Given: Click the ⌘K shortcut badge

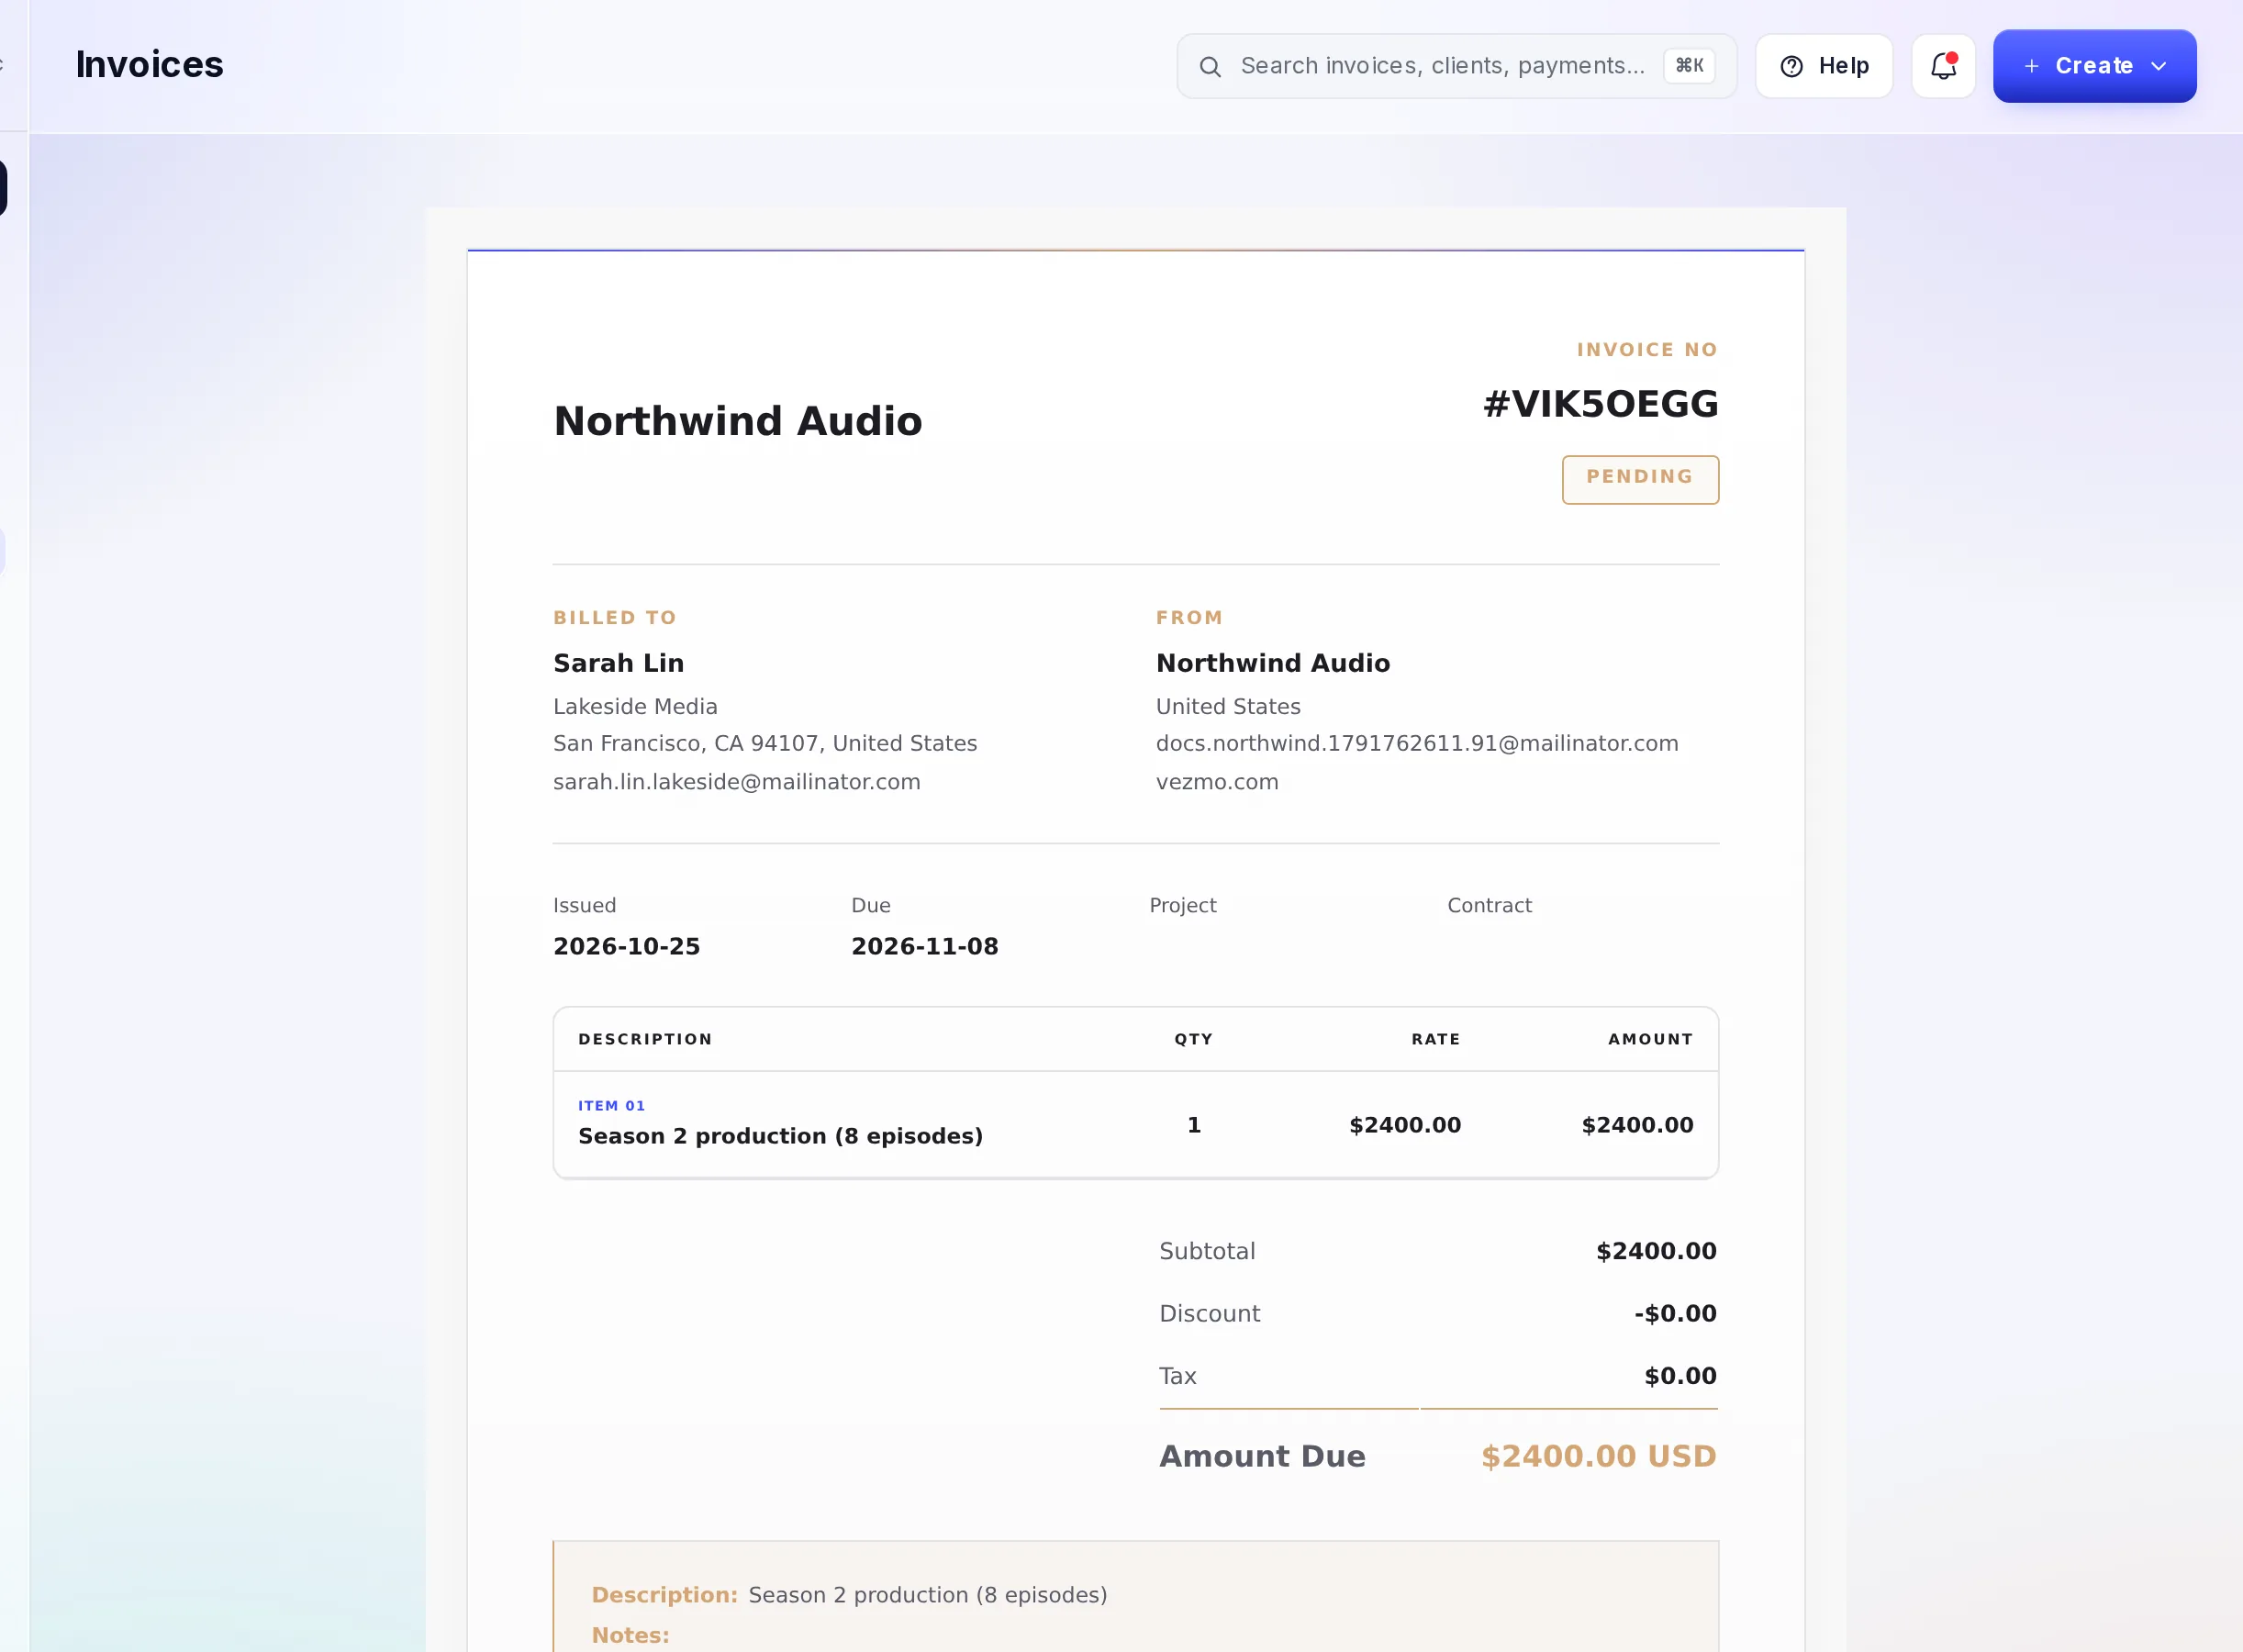Looking at the screenshot, I should pos(1689,66).
